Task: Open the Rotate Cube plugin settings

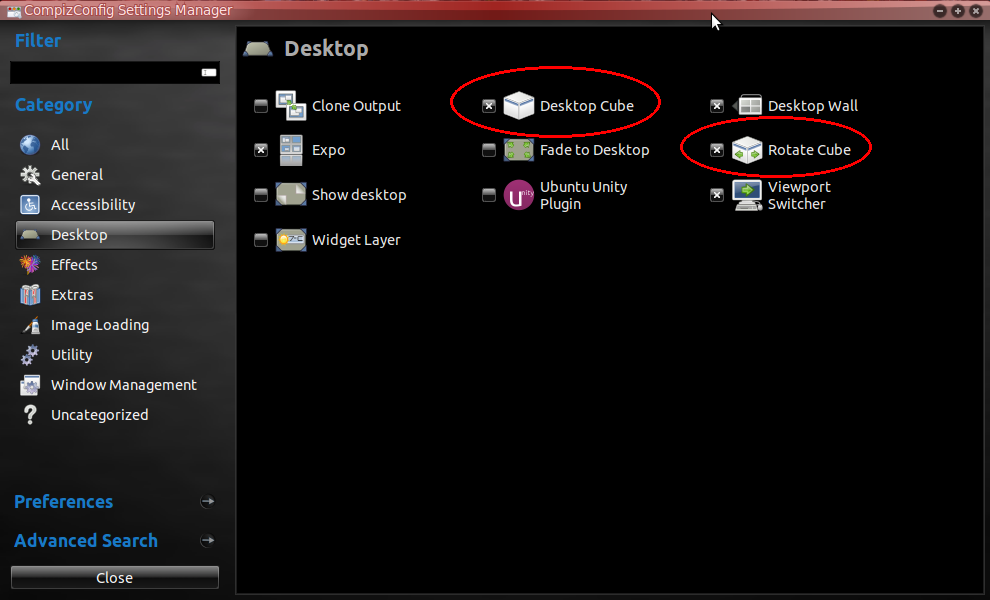Action: click(x=747, y=149)
